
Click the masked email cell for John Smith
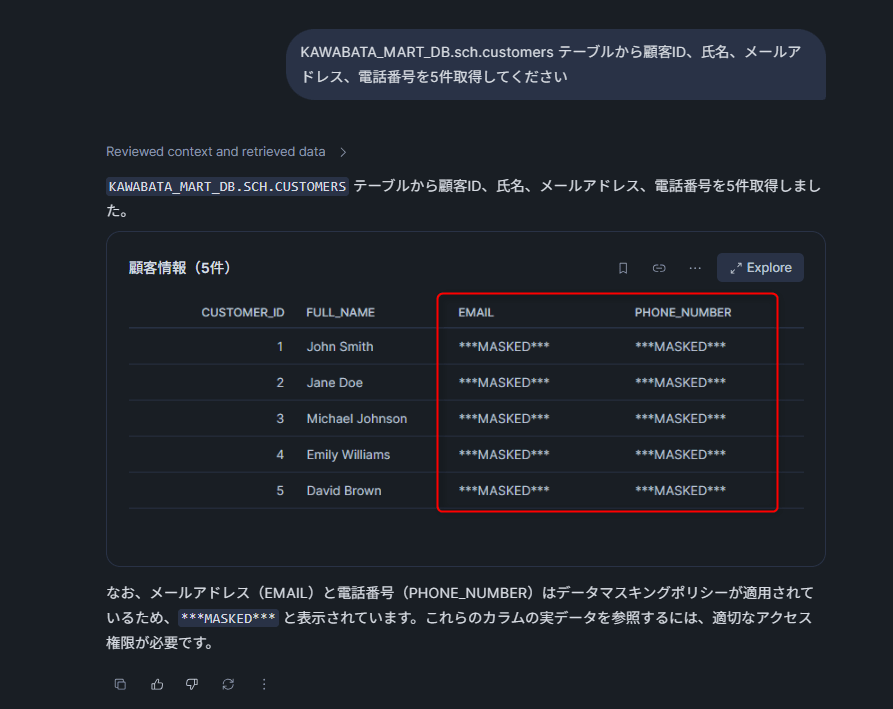(x=504, y=346)
